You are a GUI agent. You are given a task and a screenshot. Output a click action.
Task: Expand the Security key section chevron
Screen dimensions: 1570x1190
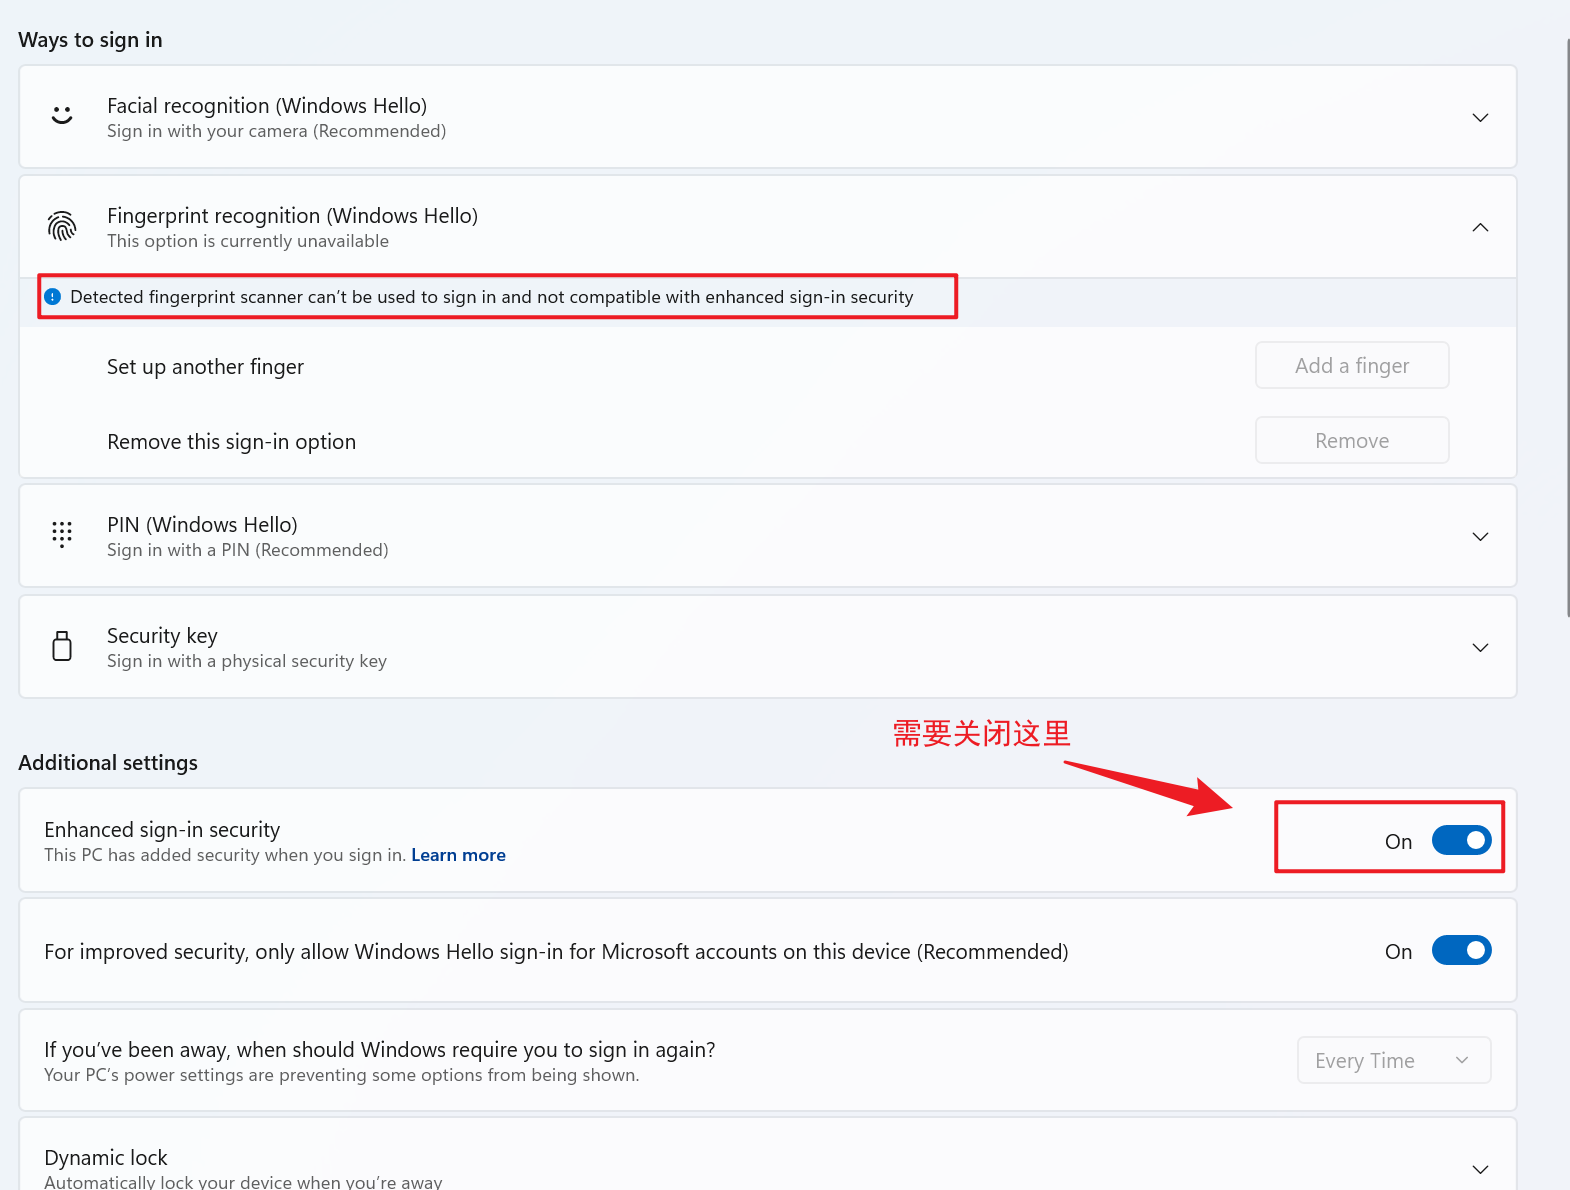pos(1480,648)
